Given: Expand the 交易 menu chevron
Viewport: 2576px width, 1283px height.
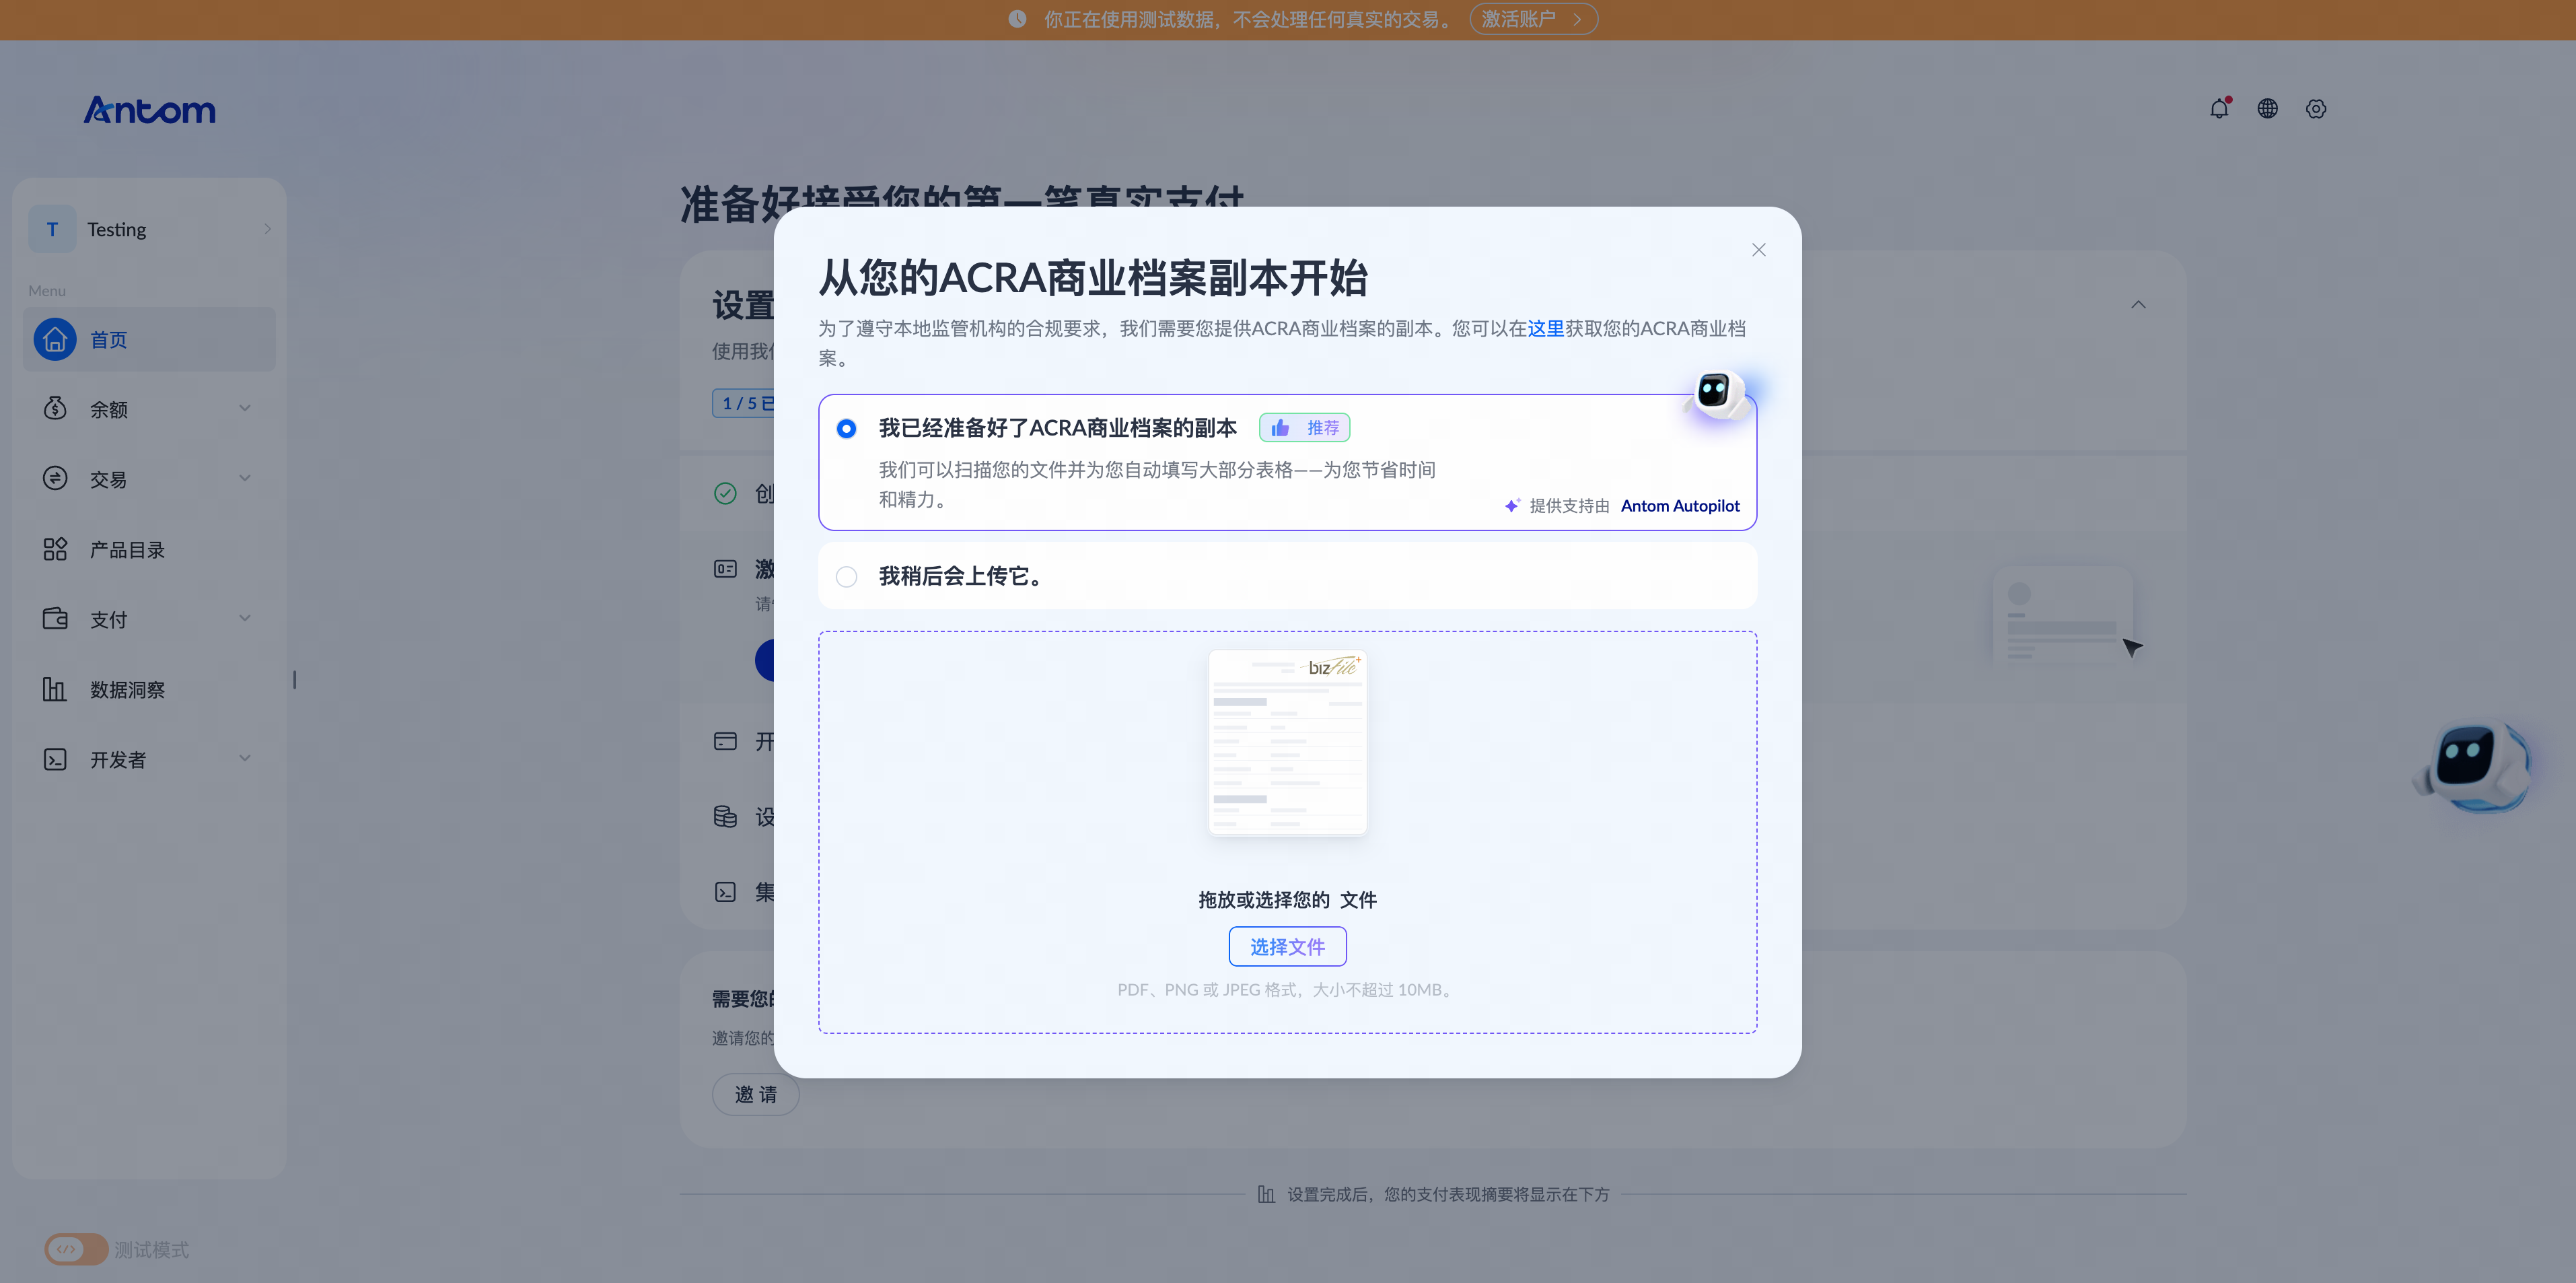Looking at the screenshot, I should click(245, 478).
